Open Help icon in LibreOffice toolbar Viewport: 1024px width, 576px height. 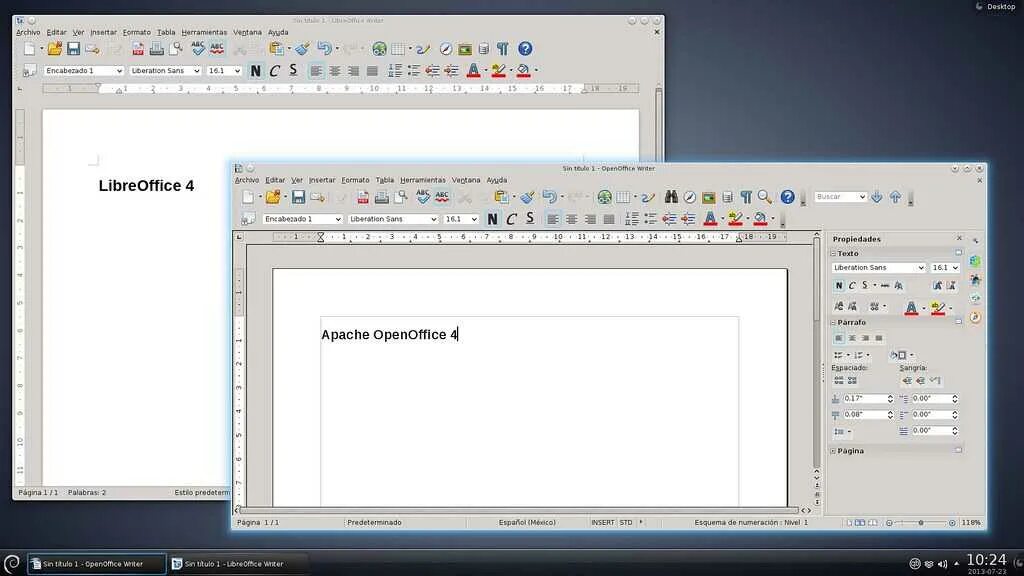pos(525,48)
